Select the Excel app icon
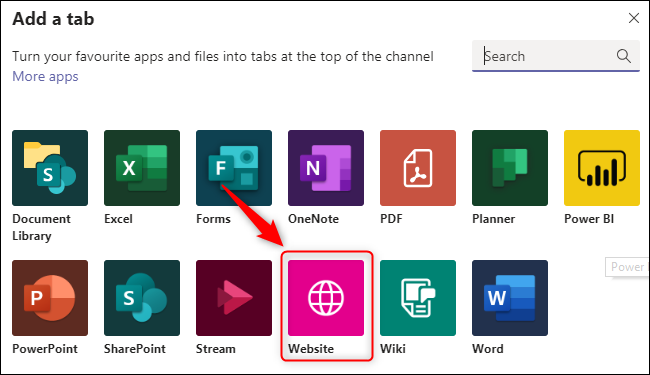Viewport: 650px width, 375px height. pos(142,168)
